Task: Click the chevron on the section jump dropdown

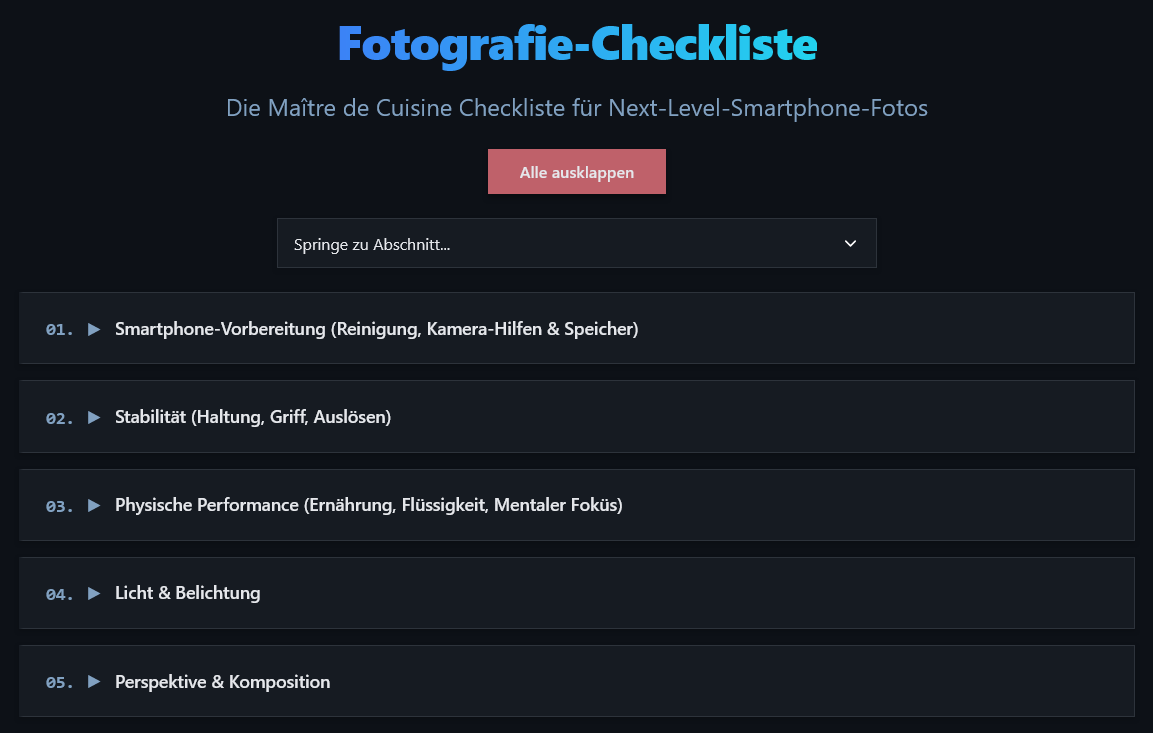Action: pyautogui.click(x=850, y=243)
